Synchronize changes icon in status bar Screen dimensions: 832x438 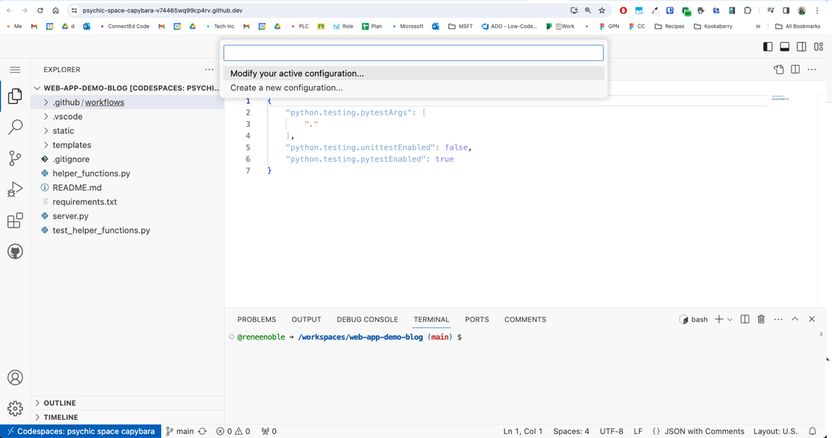(x=203, y=431)
